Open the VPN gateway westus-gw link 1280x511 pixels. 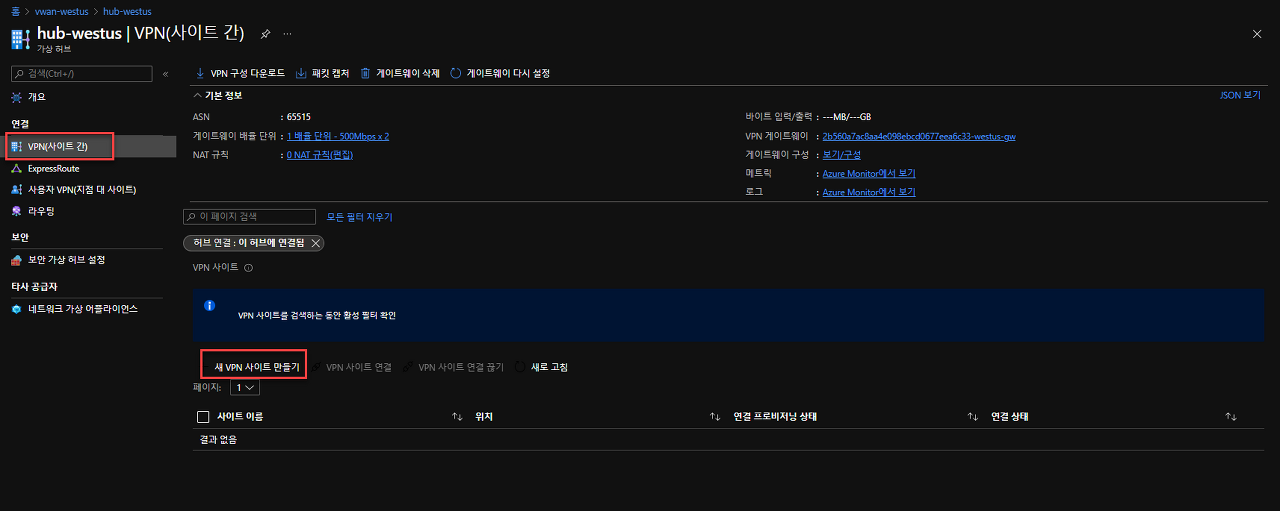pos(919,136)
